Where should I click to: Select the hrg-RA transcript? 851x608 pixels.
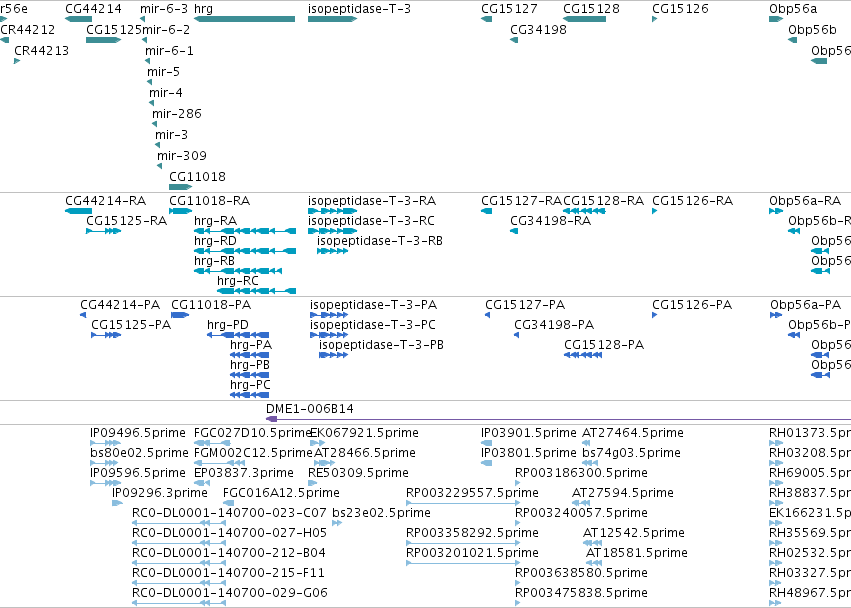point(245,231)
